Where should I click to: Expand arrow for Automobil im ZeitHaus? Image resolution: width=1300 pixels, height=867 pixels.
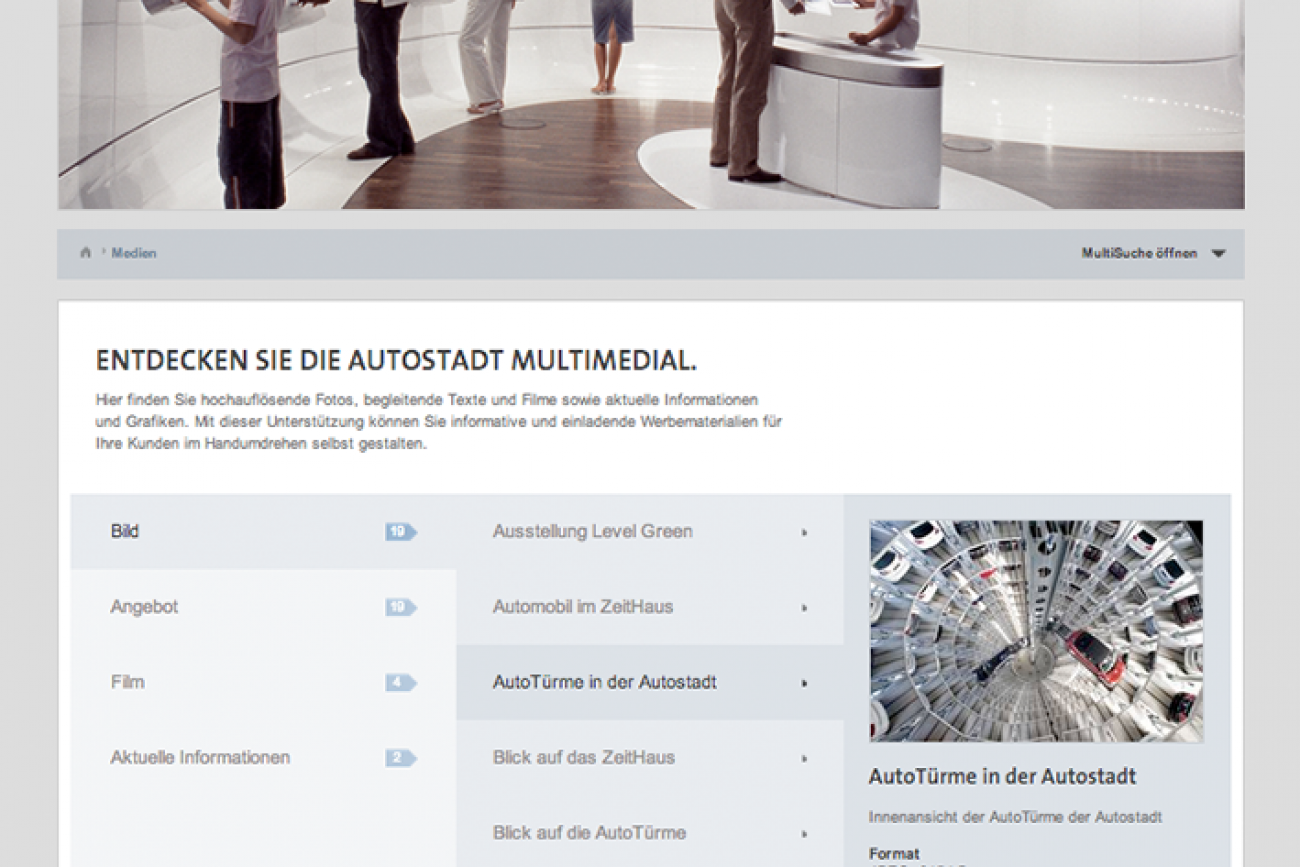point(804,608)
